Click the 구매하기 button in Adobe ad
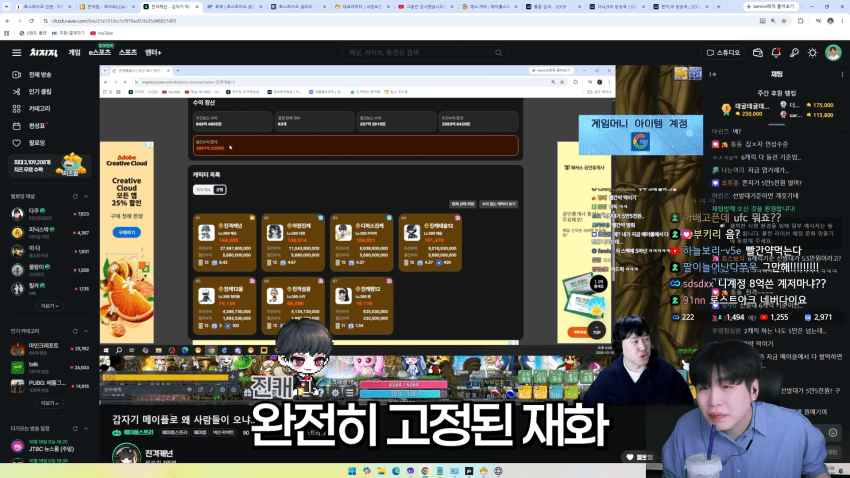This screenshot has height=478, width=850. [126, 232]
